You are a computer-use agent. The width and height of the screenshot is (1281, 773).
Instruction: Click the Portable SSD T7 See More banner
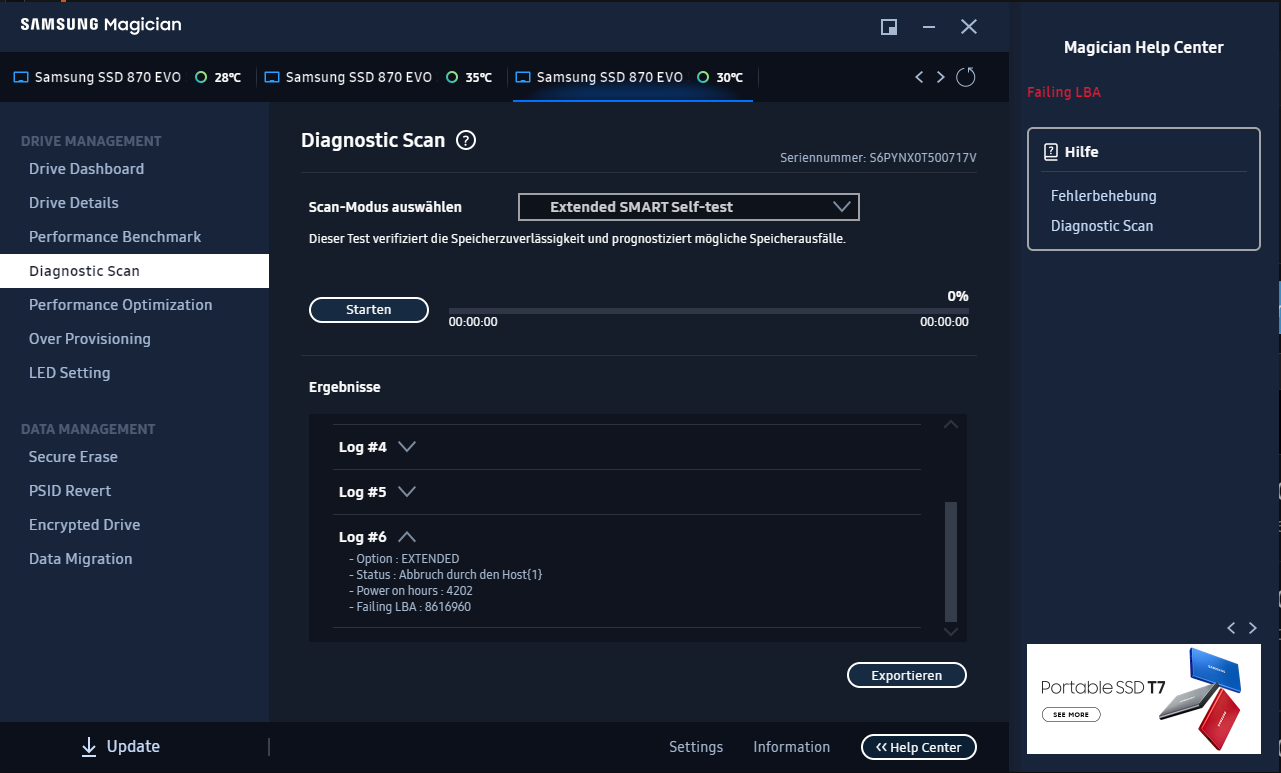1144,699
